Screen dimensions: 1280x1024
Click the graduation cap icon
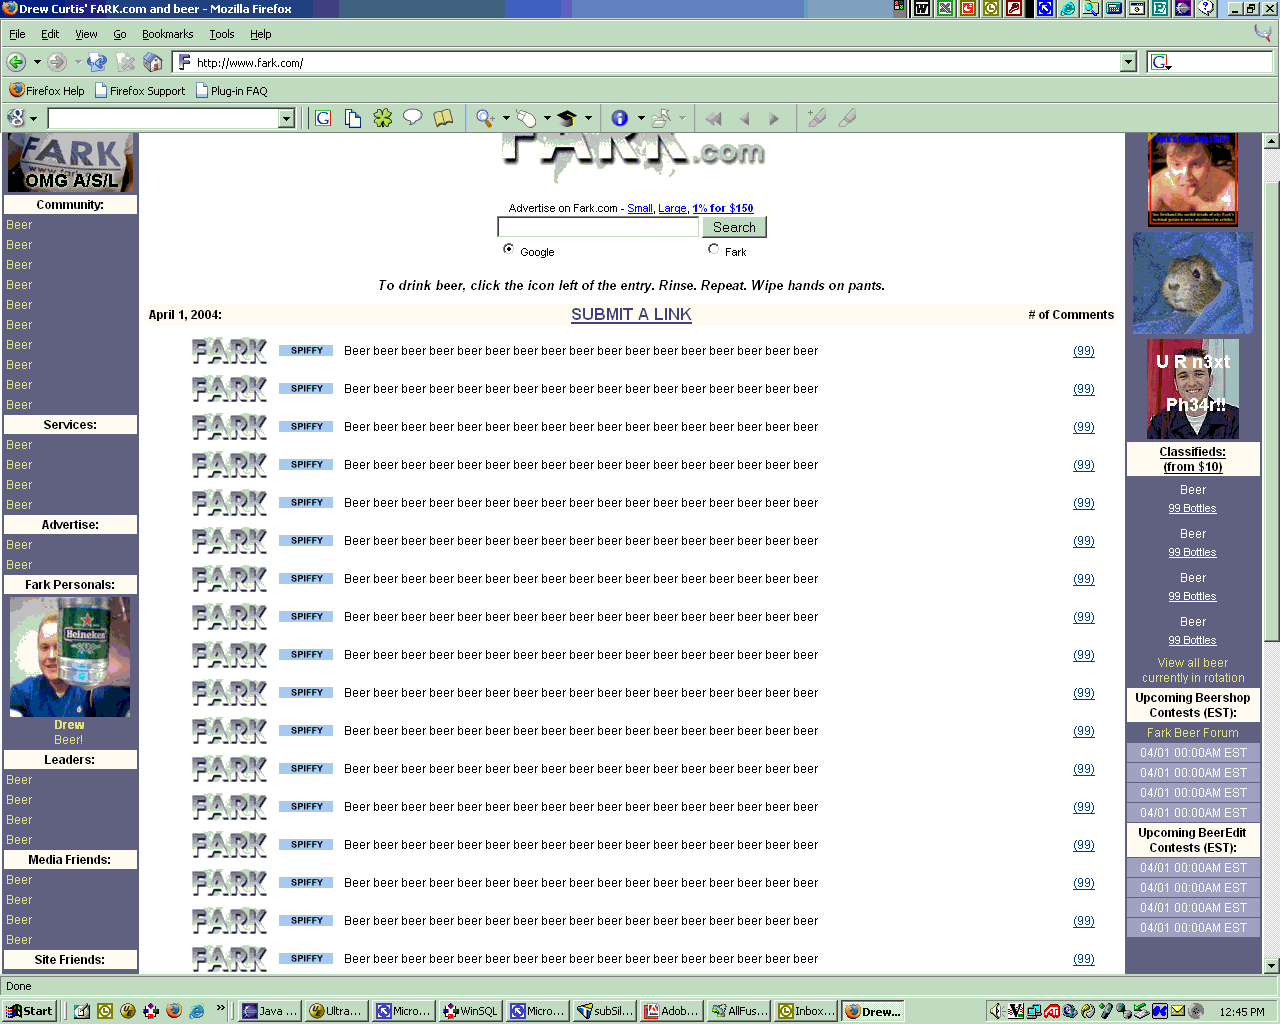pos(567,118)
